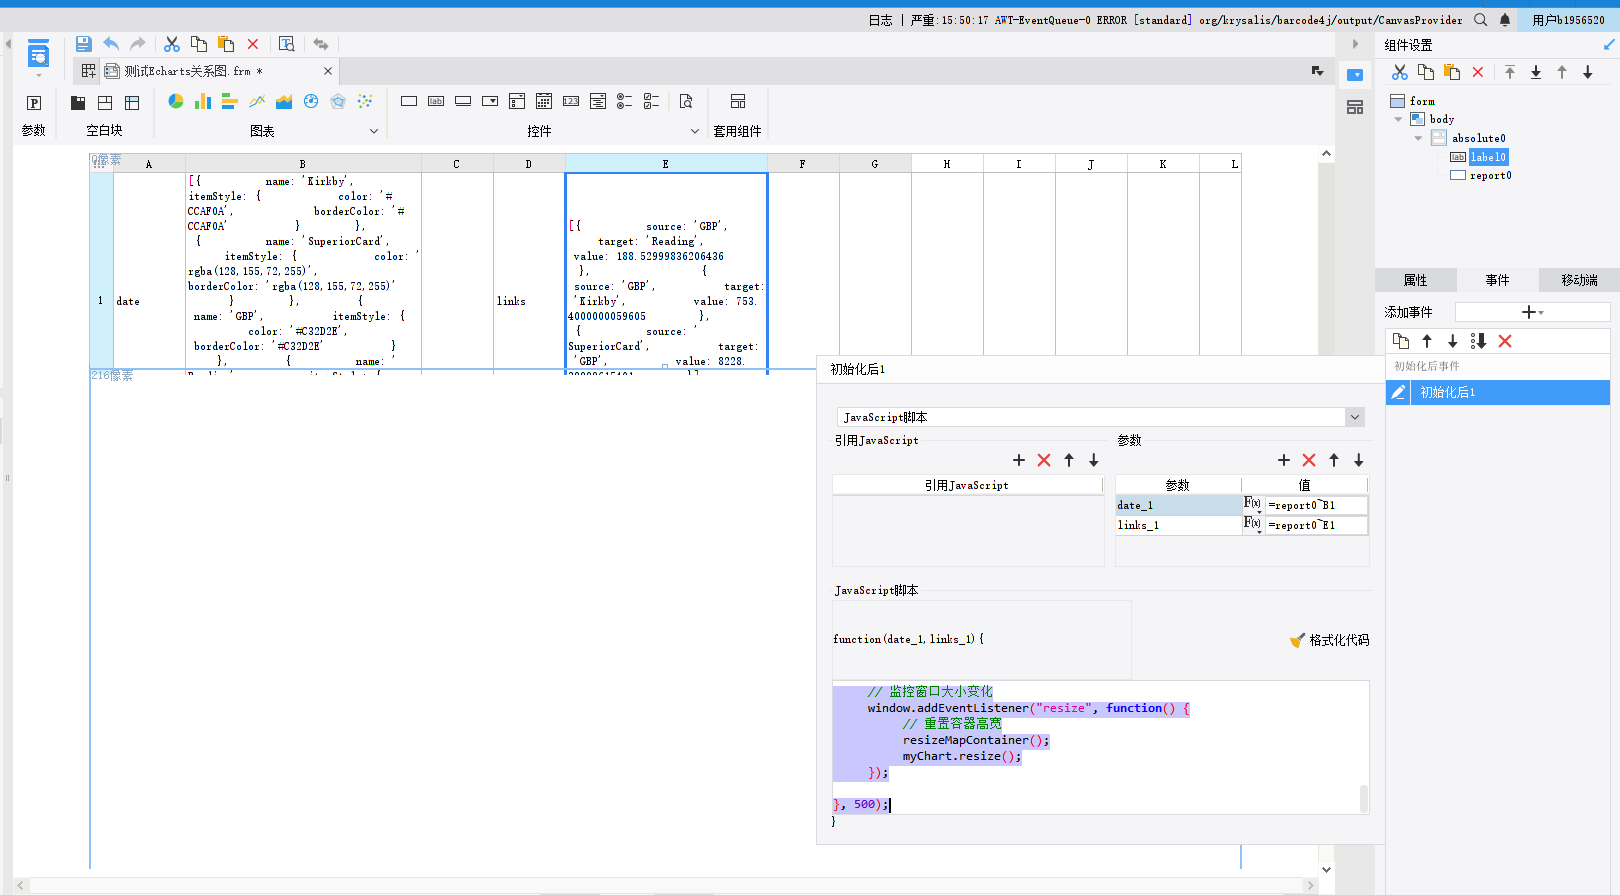The height and width of the screenshot is (895, 1620).
Task: Add a date picker widget
Action: pos(544,101)
